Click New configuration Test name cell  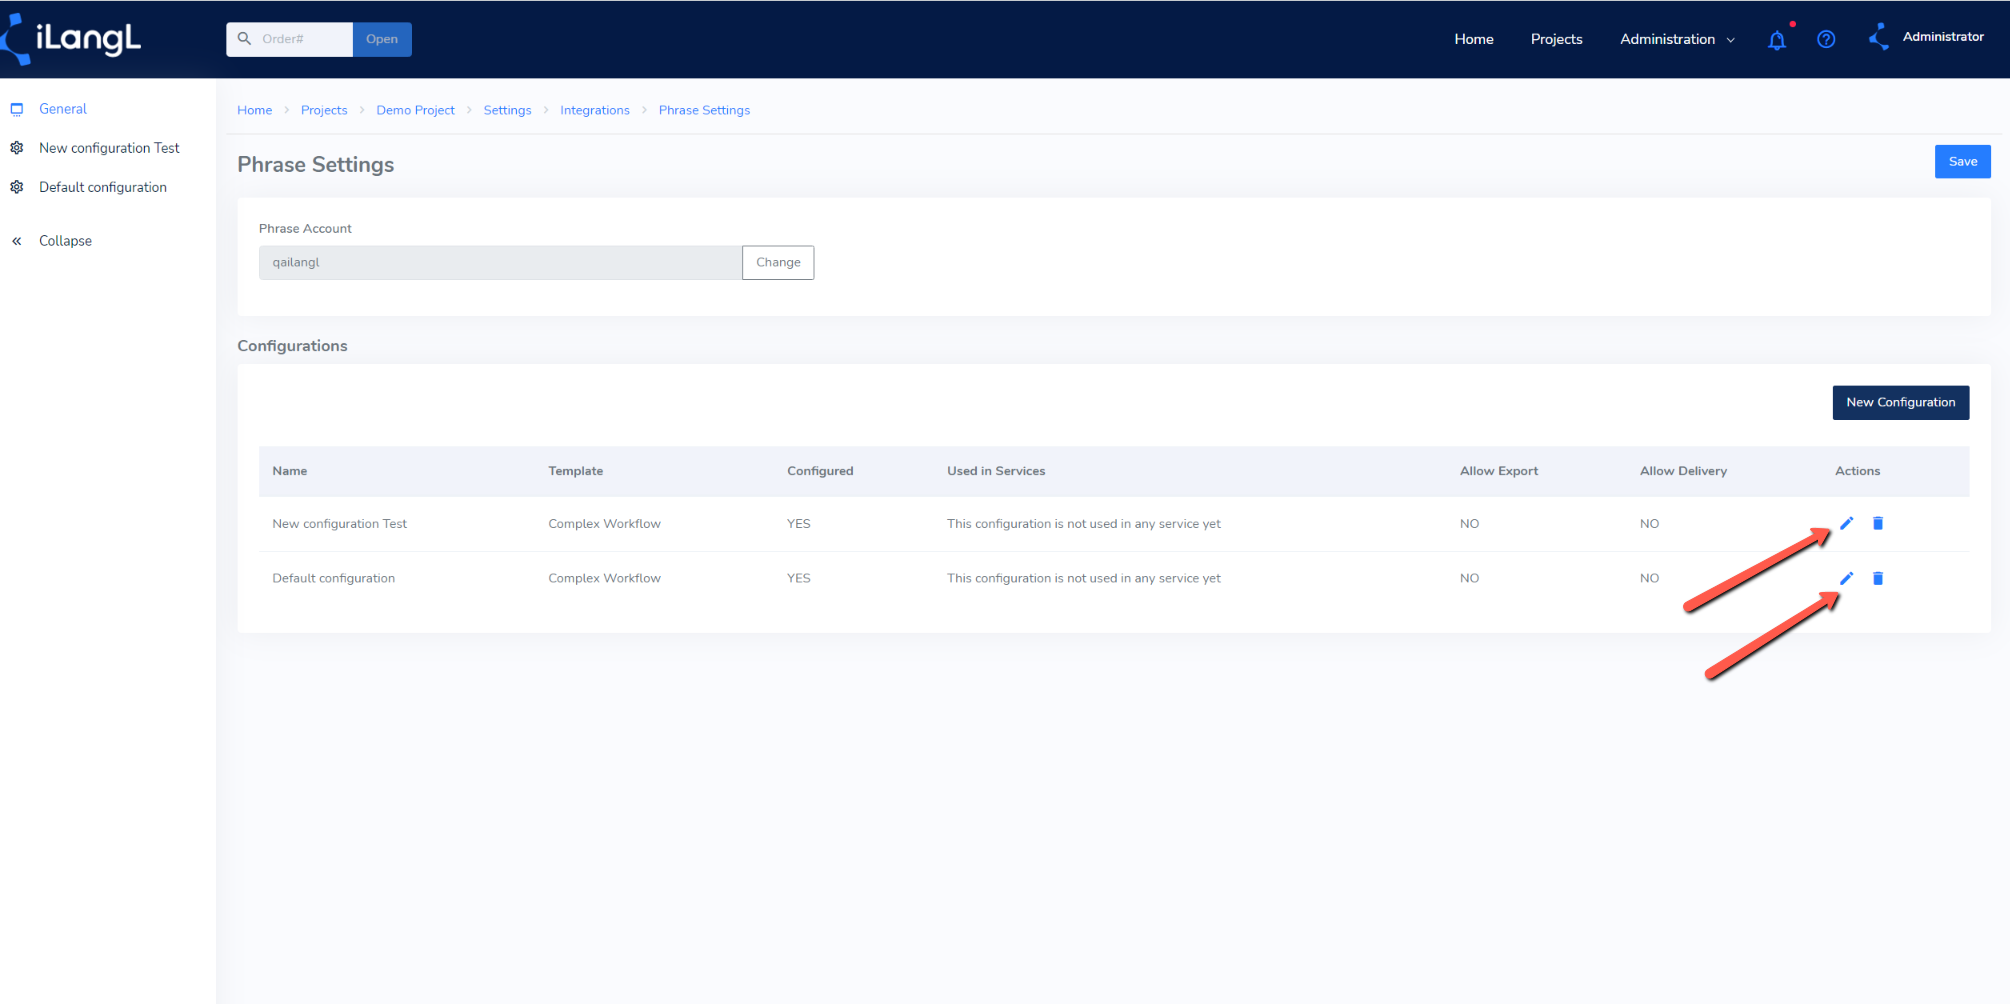coord(339,524)
